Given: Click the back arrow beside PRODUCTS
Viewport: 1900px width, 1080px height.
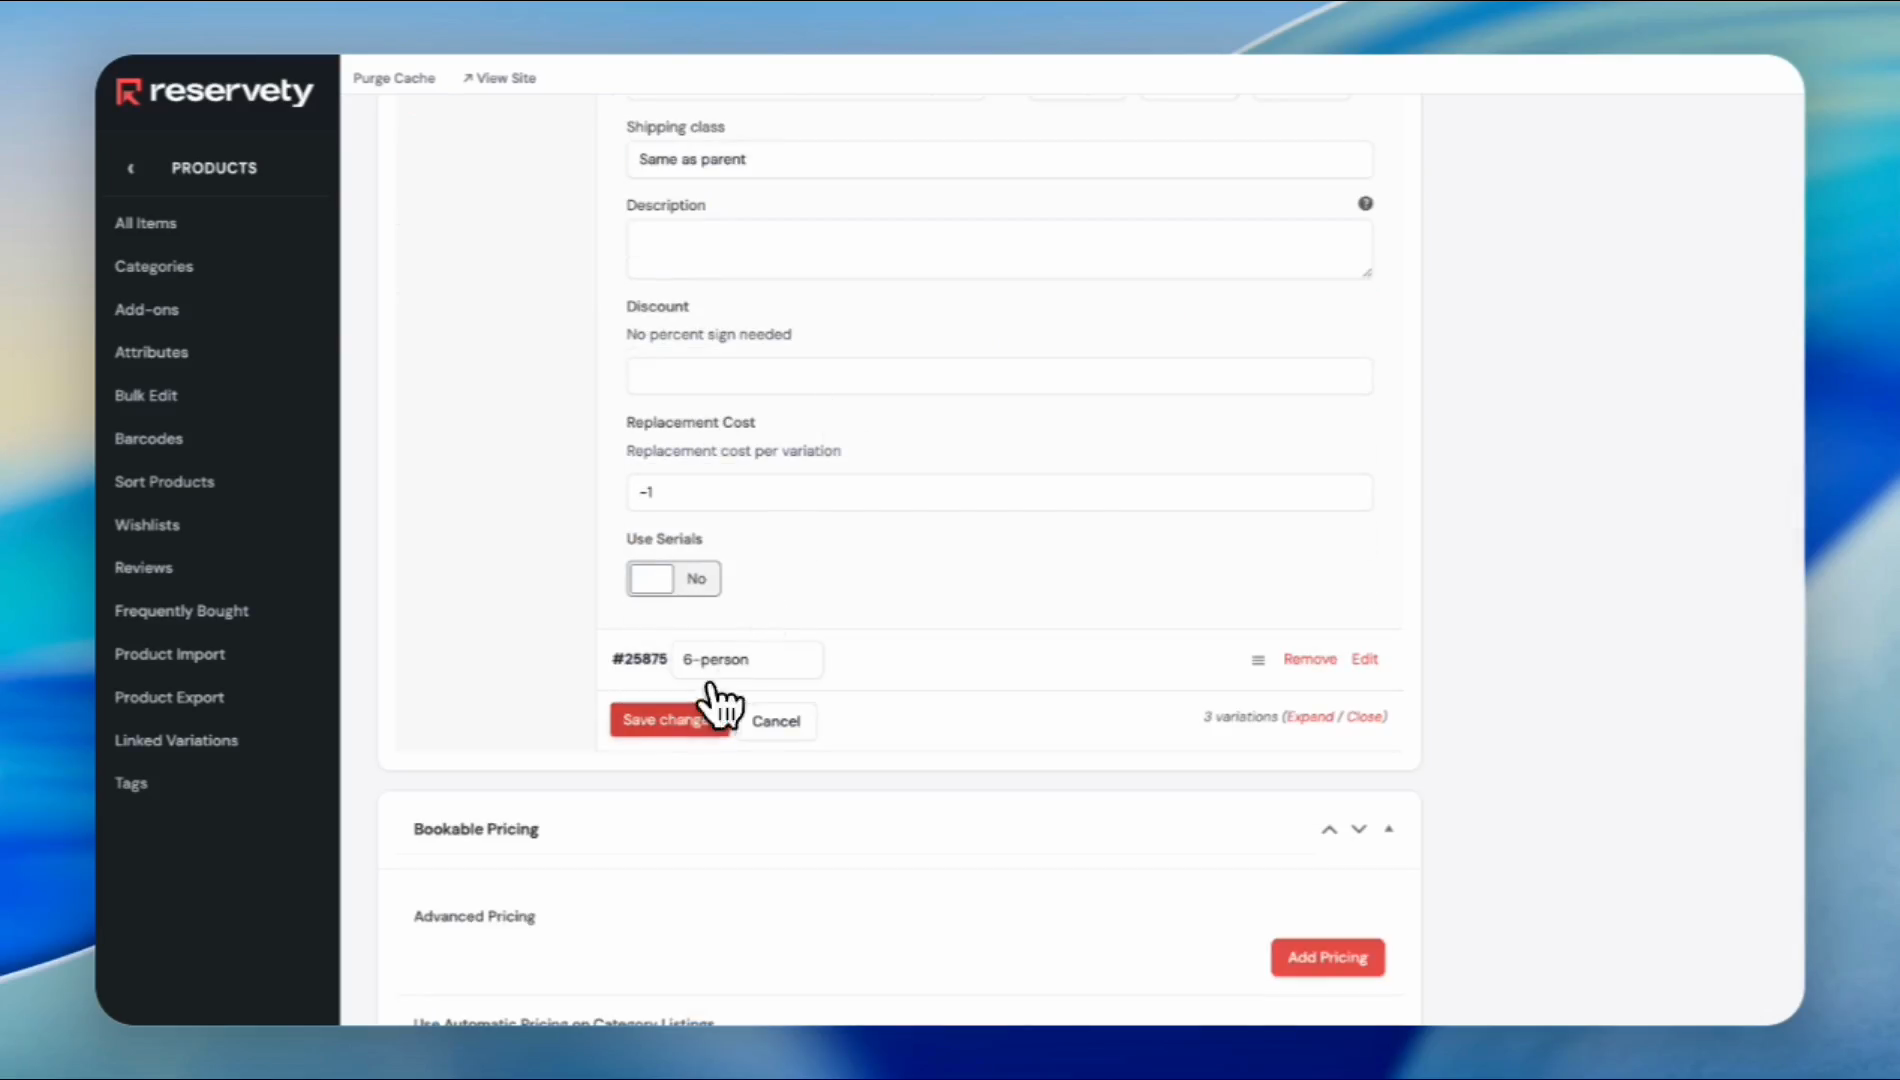Looking at the screenshot, I should pyautogui.click(x=131, y=168).
